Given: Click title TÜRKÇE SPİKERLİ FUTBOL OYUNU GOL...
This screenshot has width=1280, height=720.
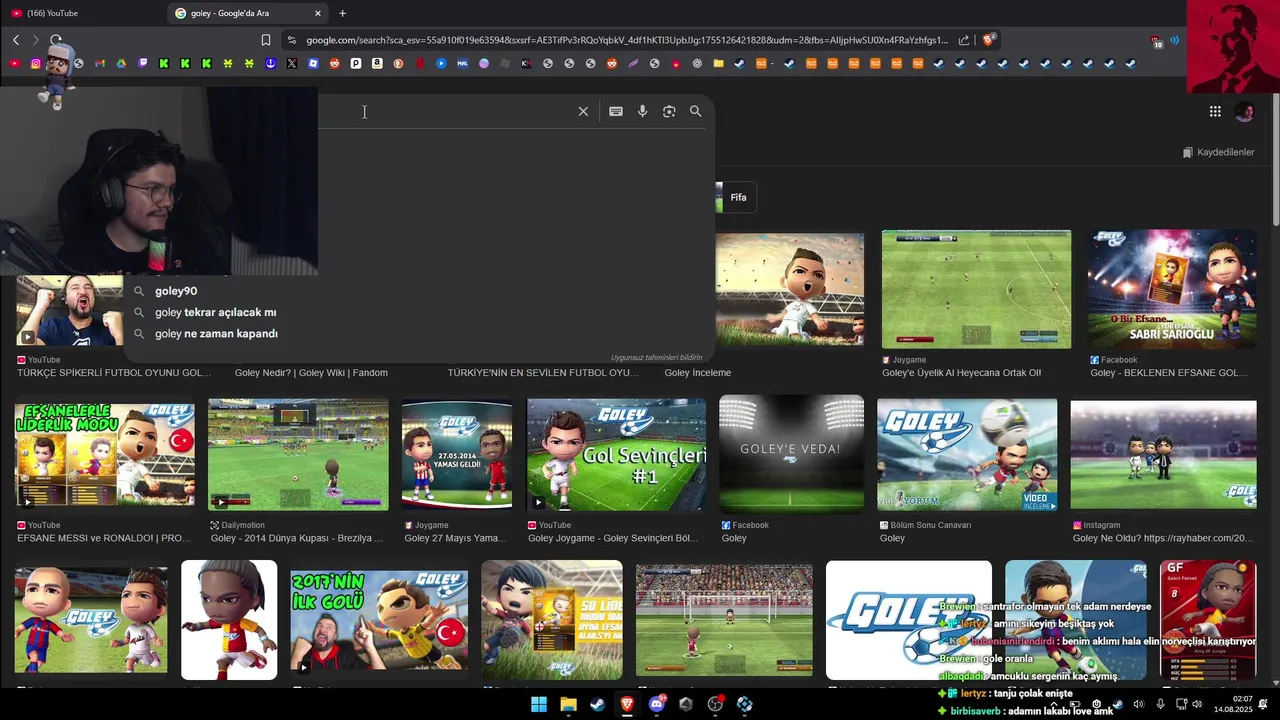Looking at the screenshot, I should click(114, 373).
